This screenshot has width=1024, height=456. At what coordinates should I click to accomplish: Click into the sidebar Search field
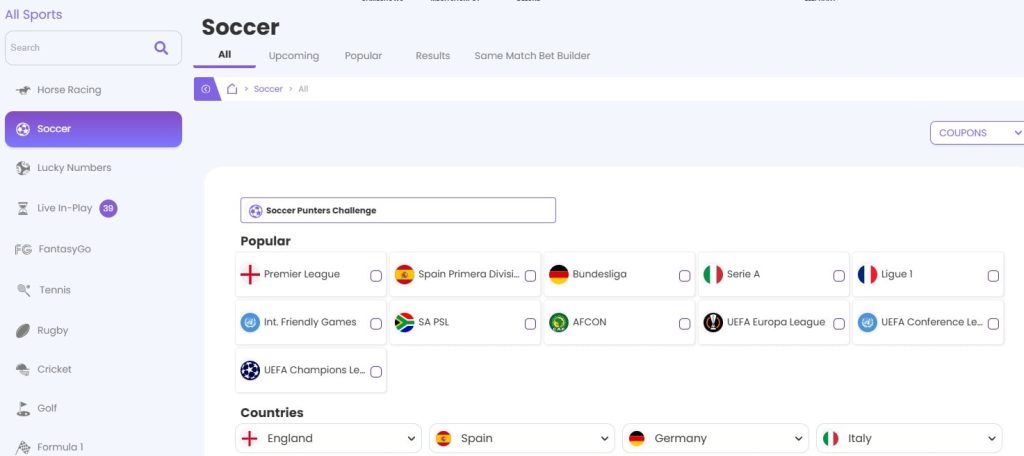[x=78, y=47]
